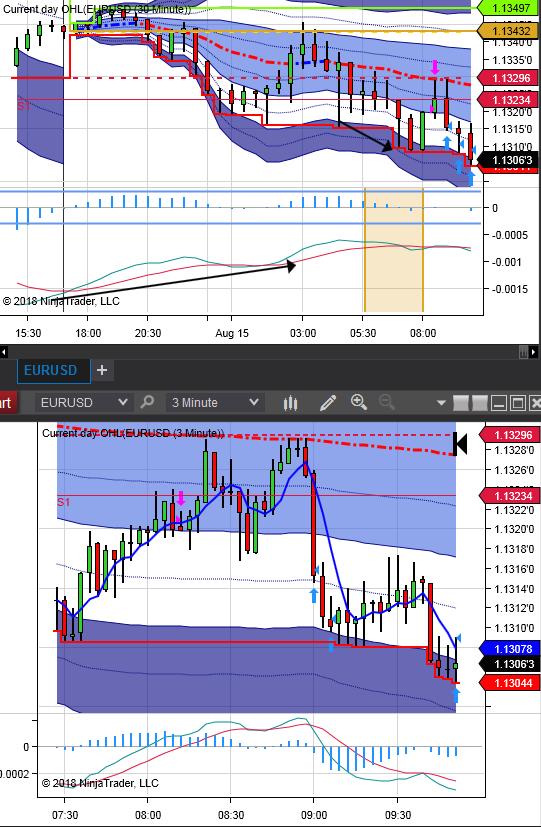
Task: Click the instrument link square in toolbar
Action: [461, 403]
